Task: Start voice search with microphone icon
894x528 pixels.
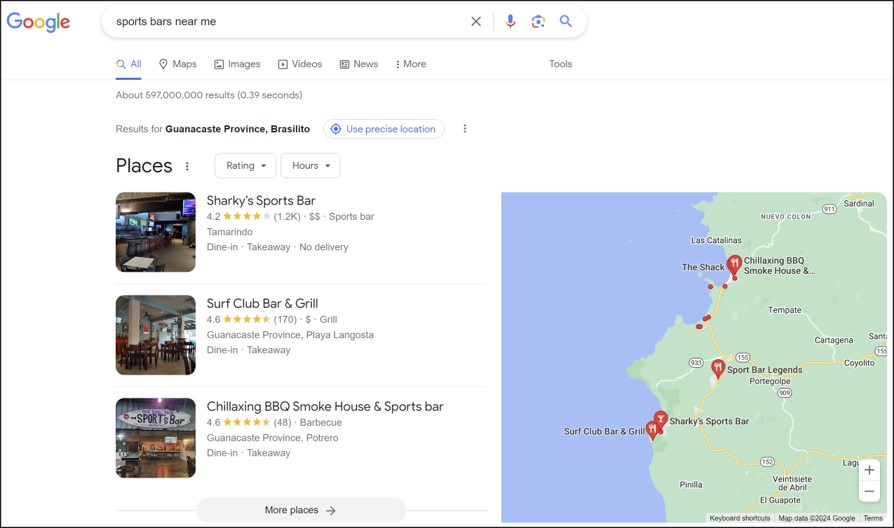Action: [x=510, y=21]
